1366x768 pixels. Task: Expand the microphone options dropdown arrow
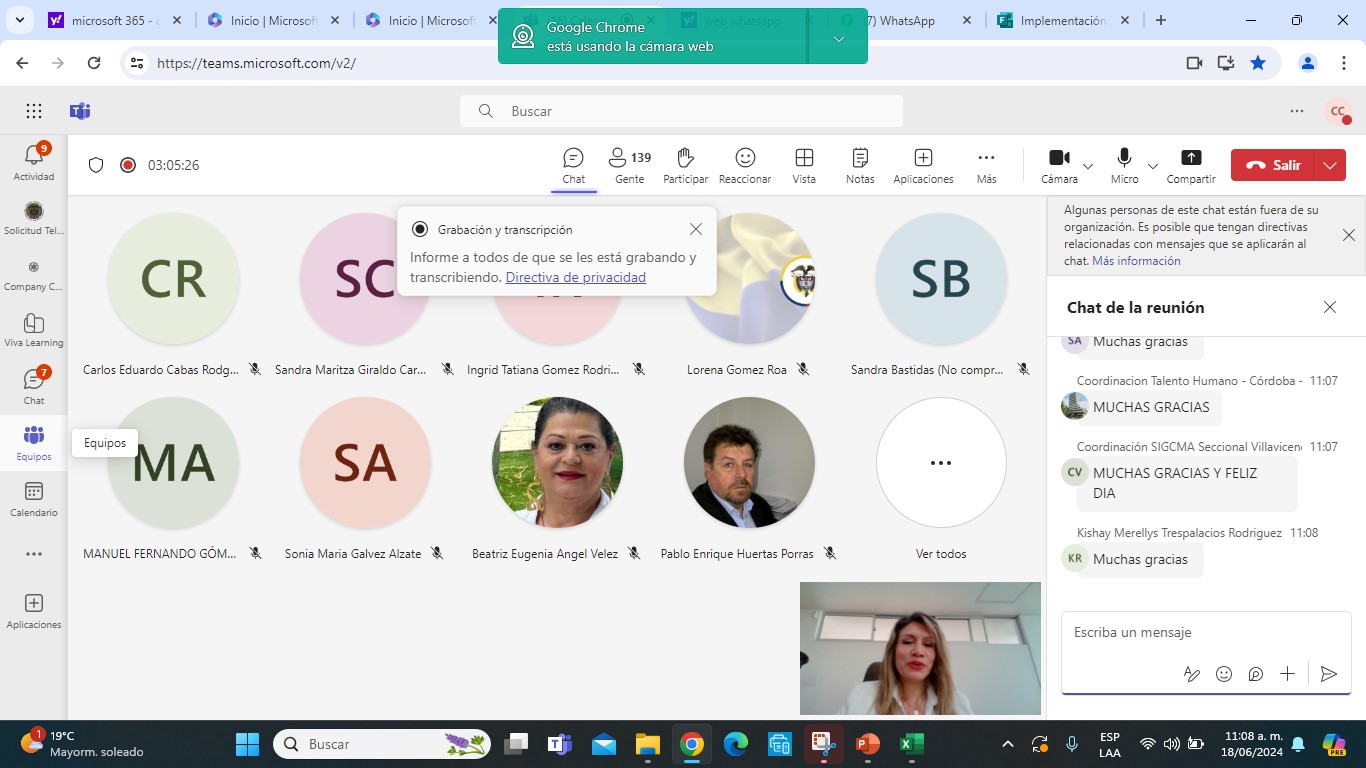click(1152, 166)
